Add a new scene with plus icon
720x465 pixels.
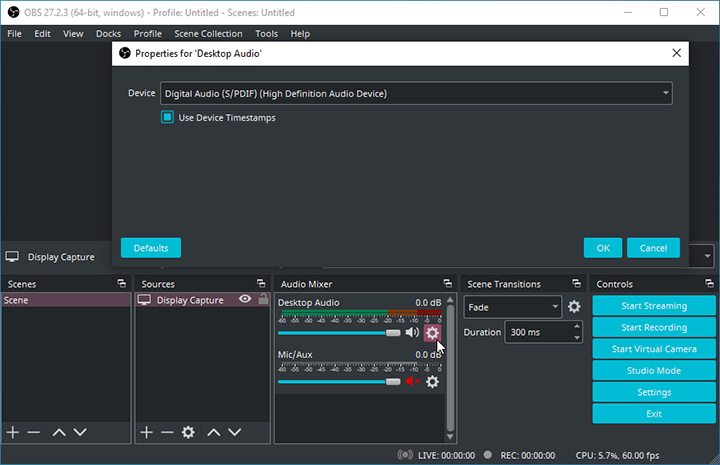coord(13,432)
